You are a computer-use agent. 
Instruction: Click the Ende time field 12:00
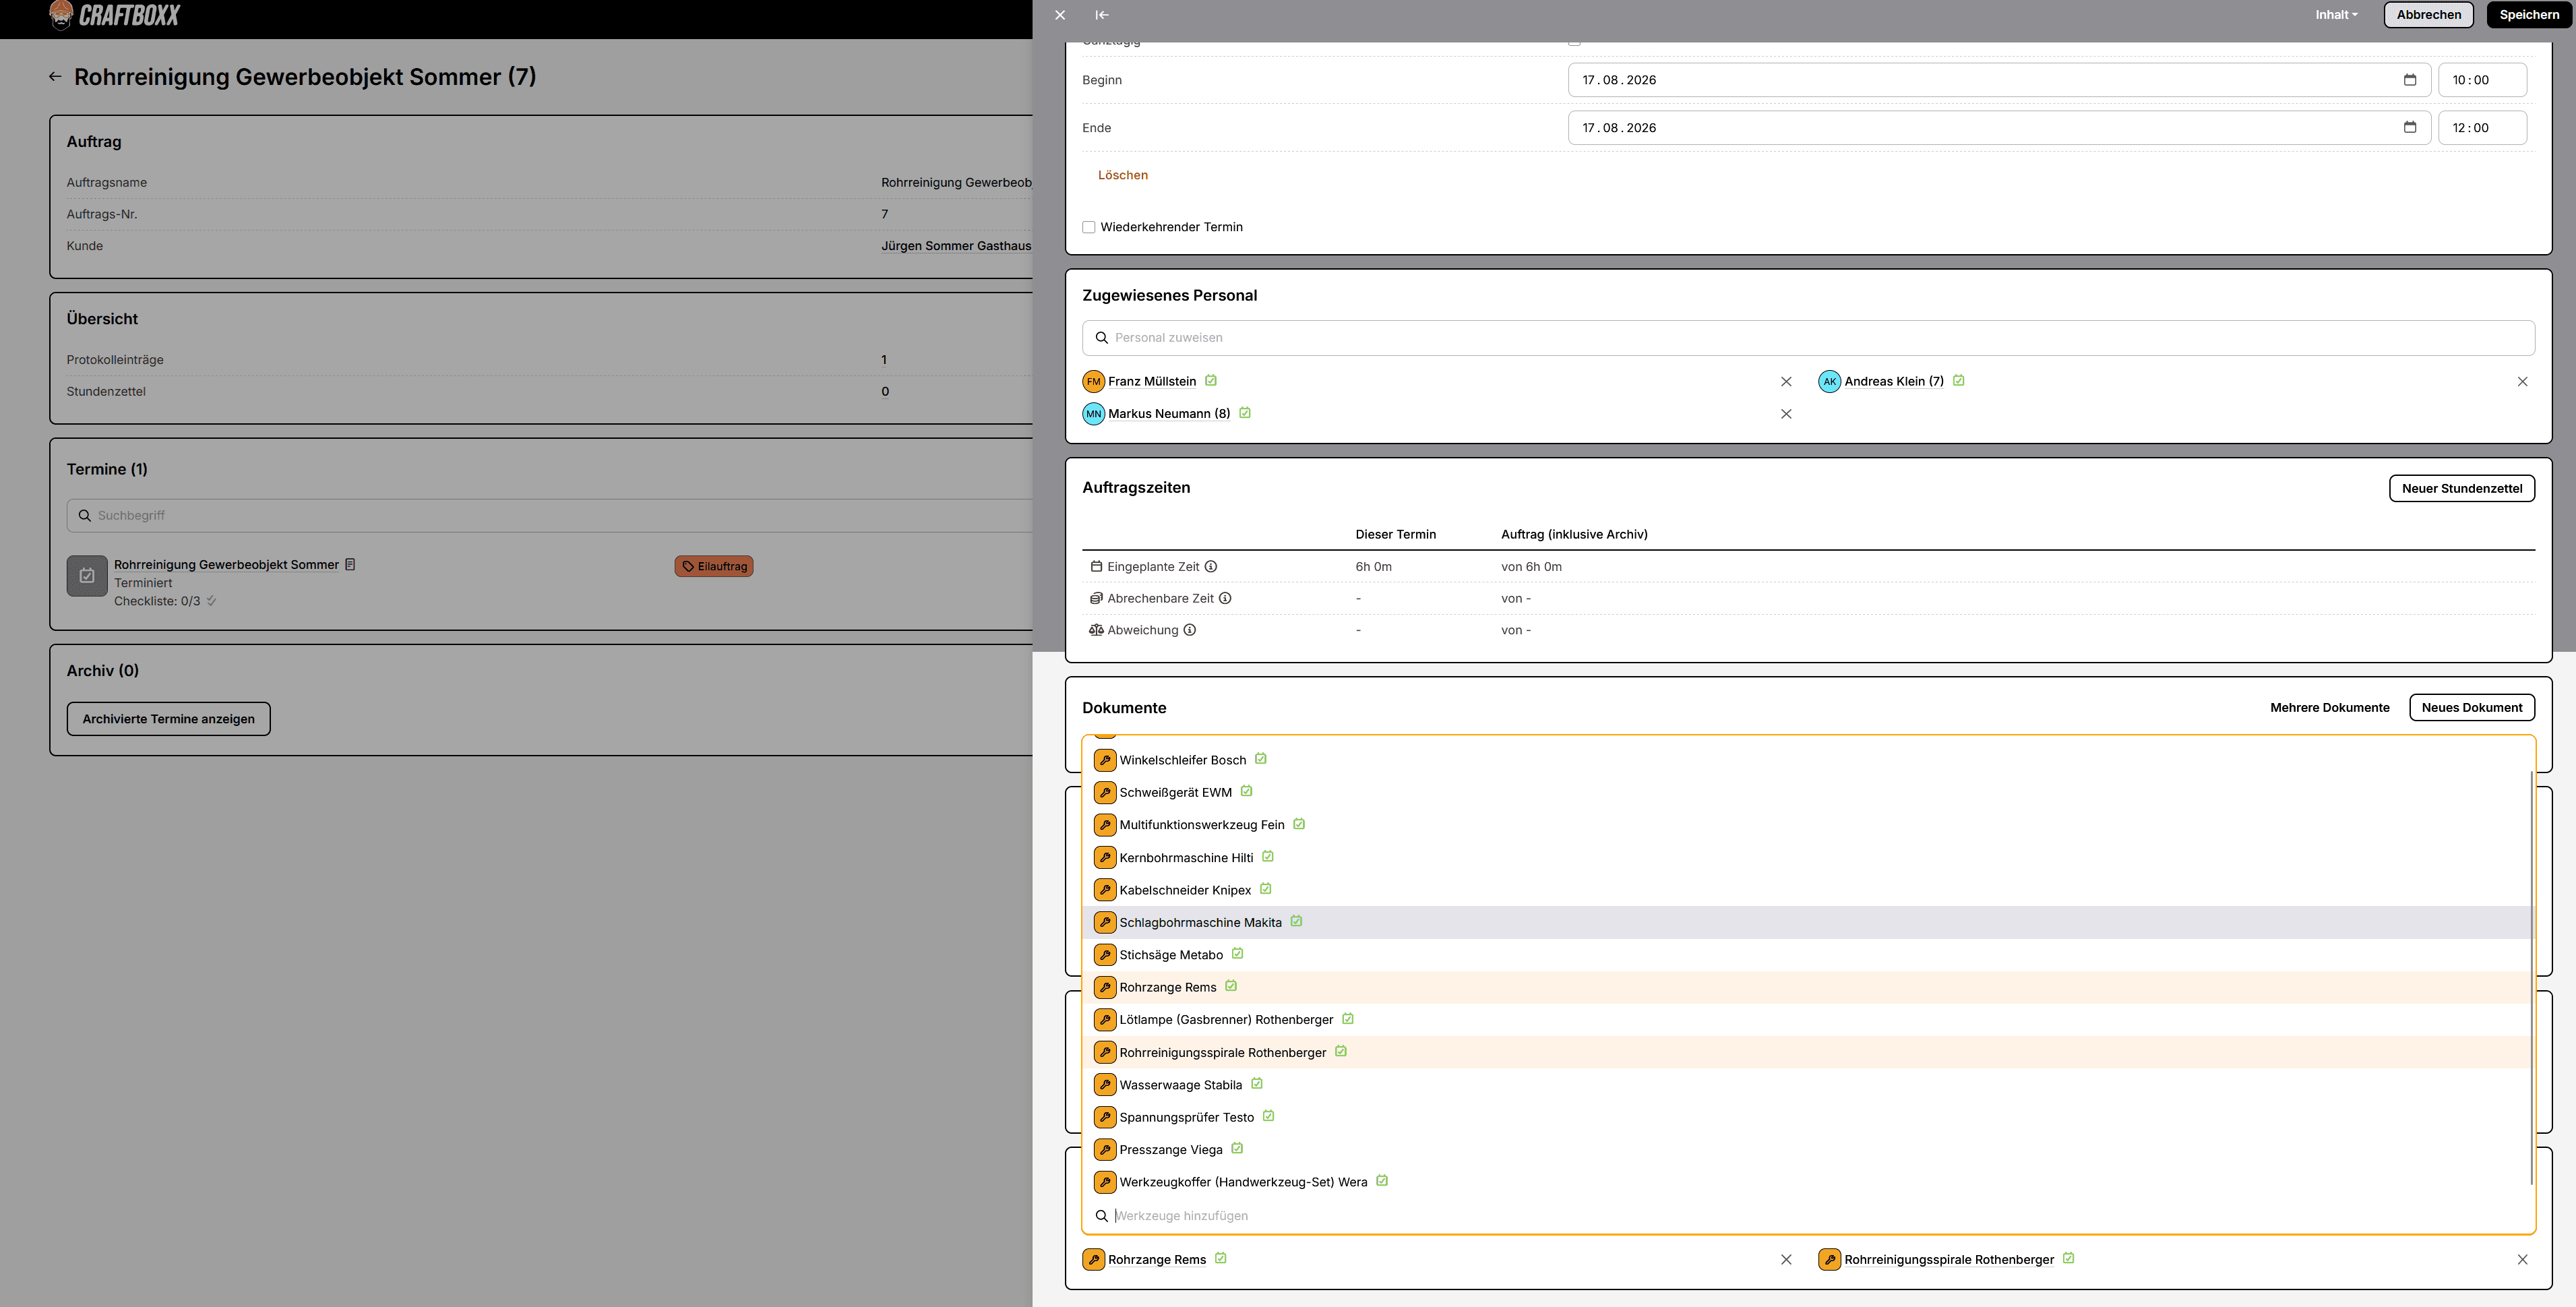[2482, 128]
